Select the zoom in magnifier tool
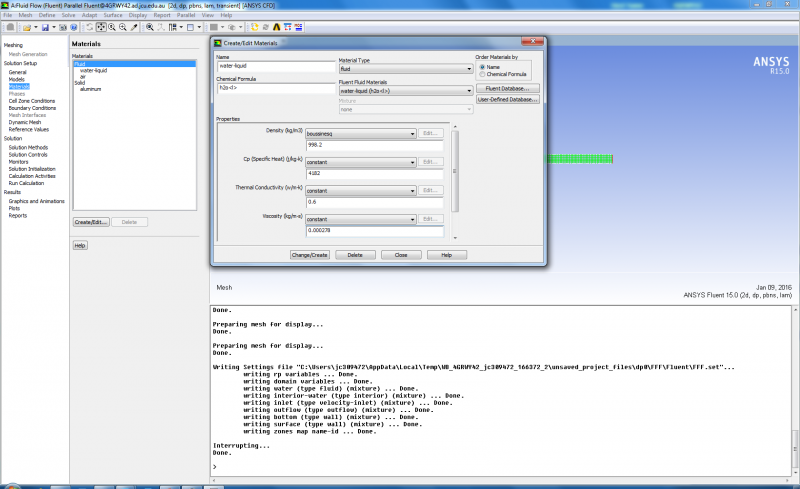 112,27
